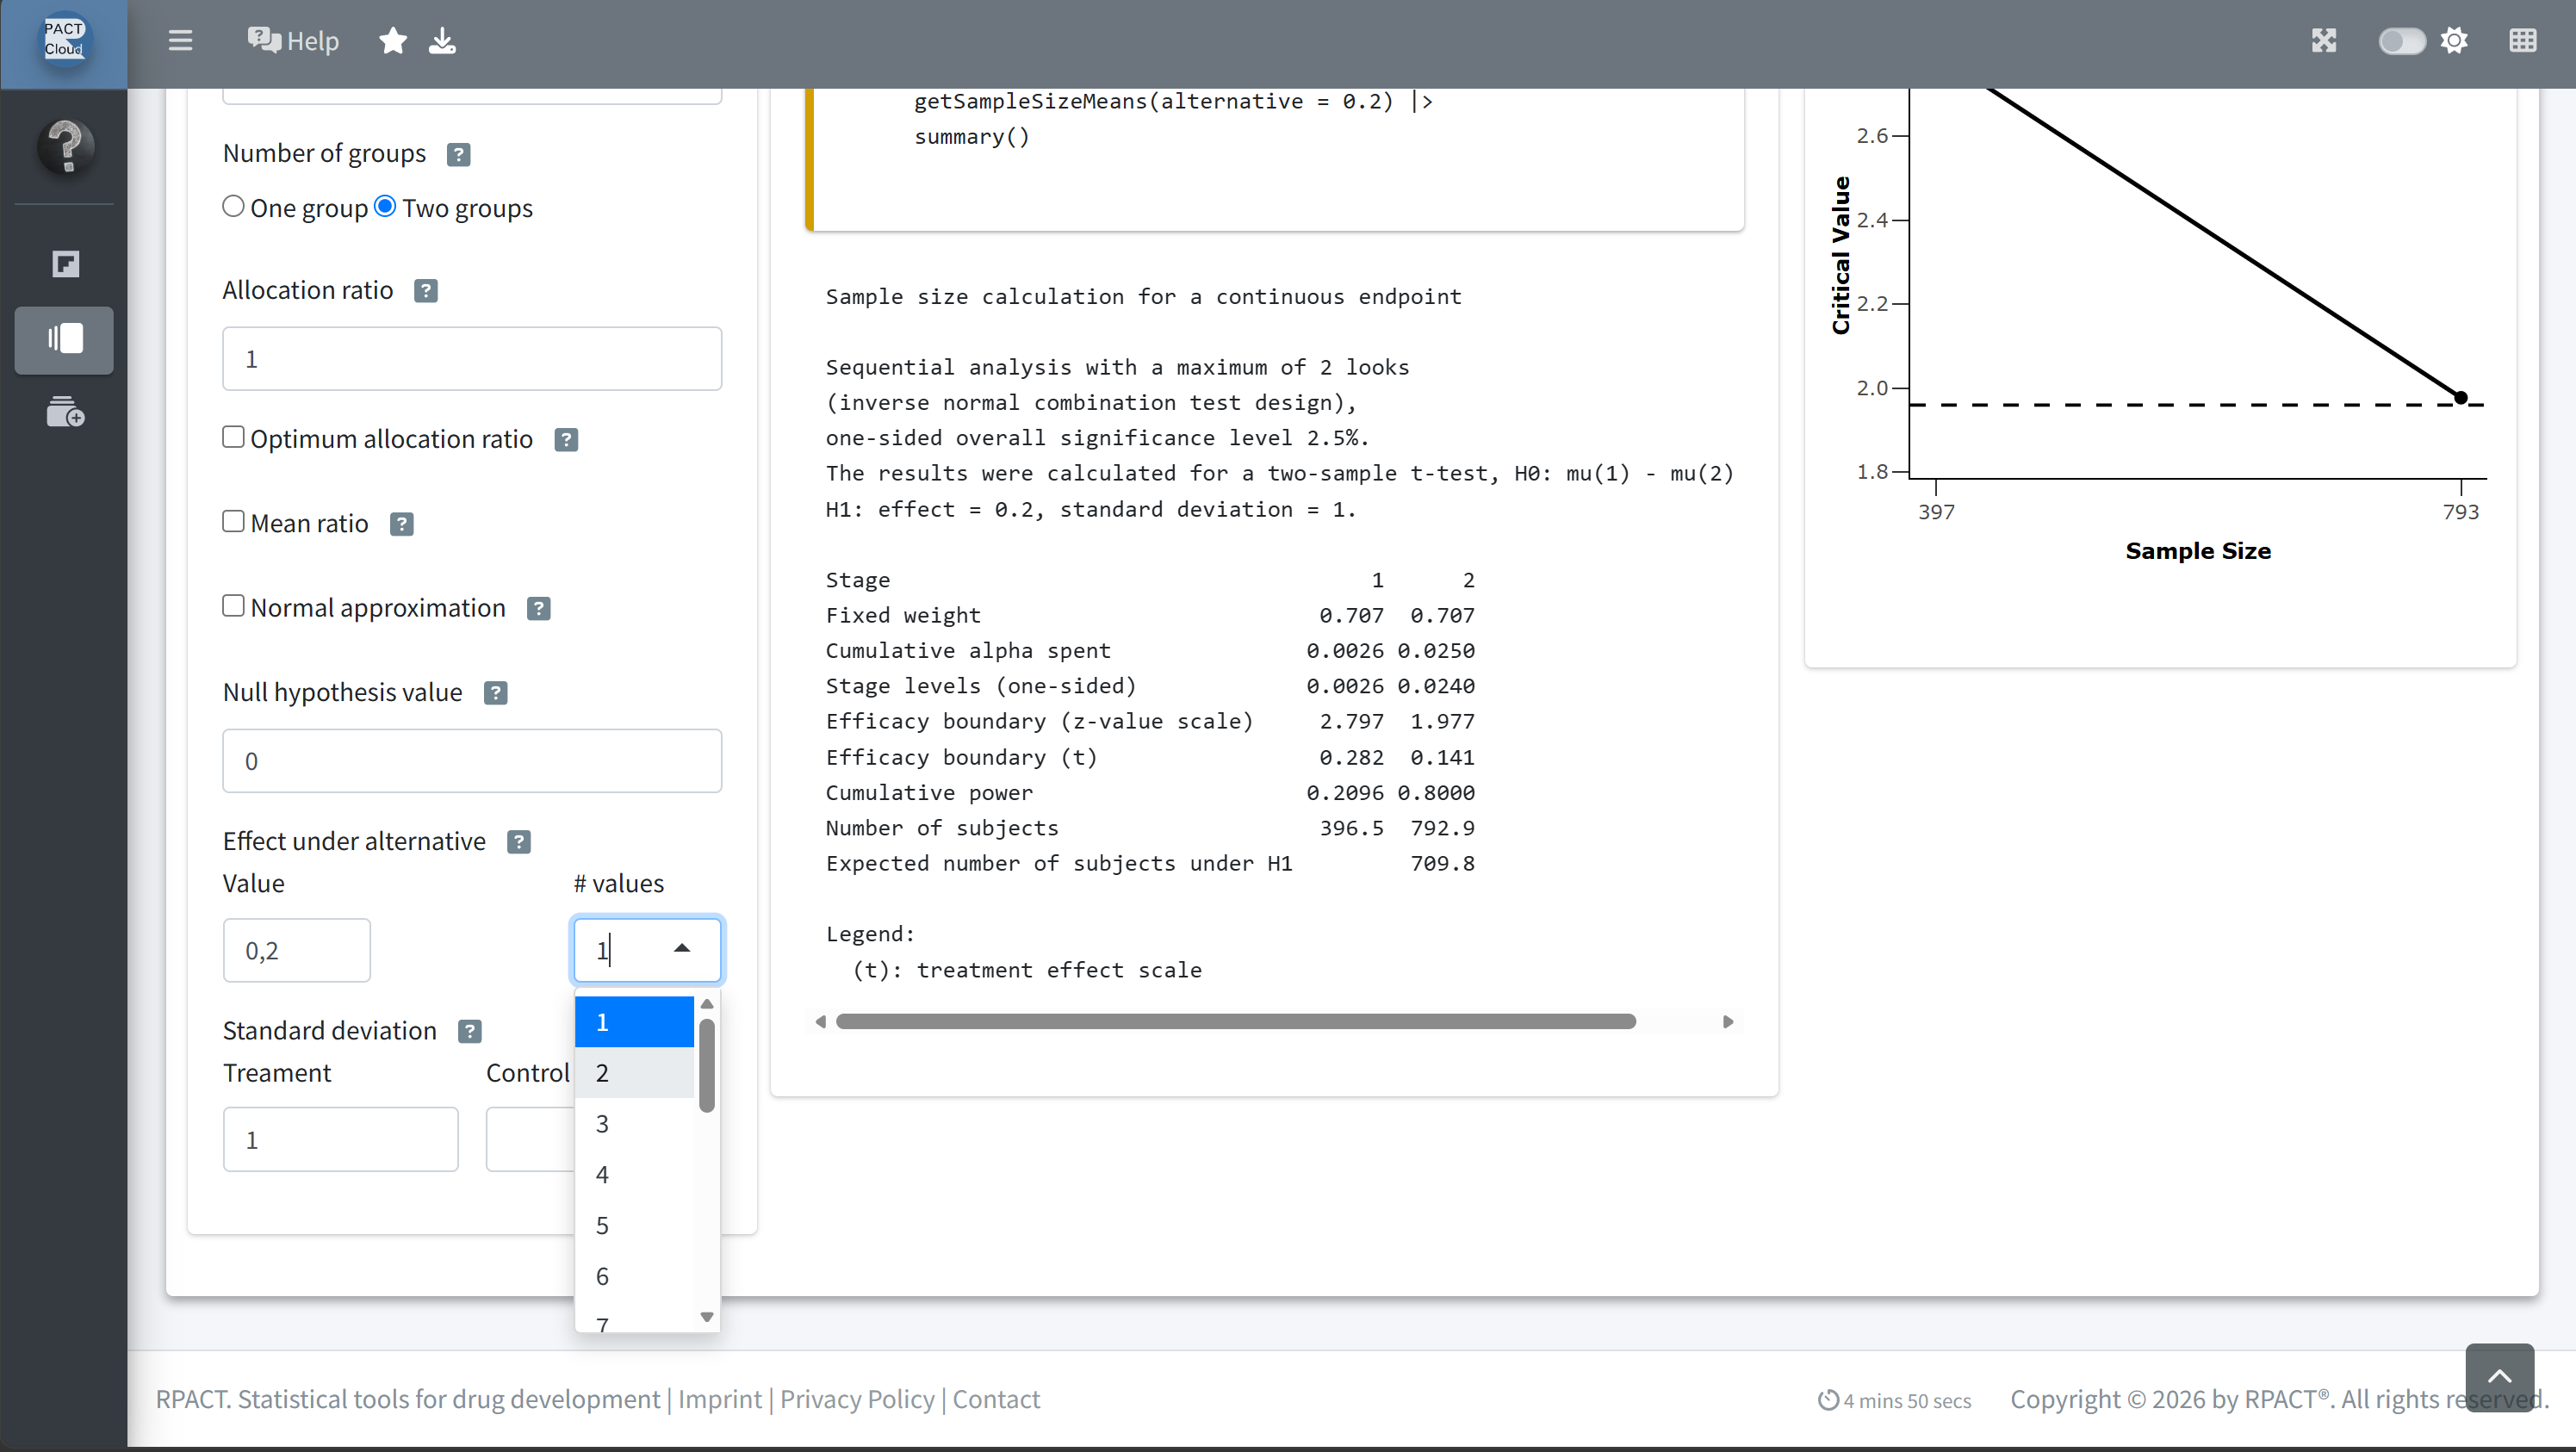Viewport: 2576px width, 1452px height.
Task: Click the getSampleSizeMeans code line
Action: point(1173,101)
